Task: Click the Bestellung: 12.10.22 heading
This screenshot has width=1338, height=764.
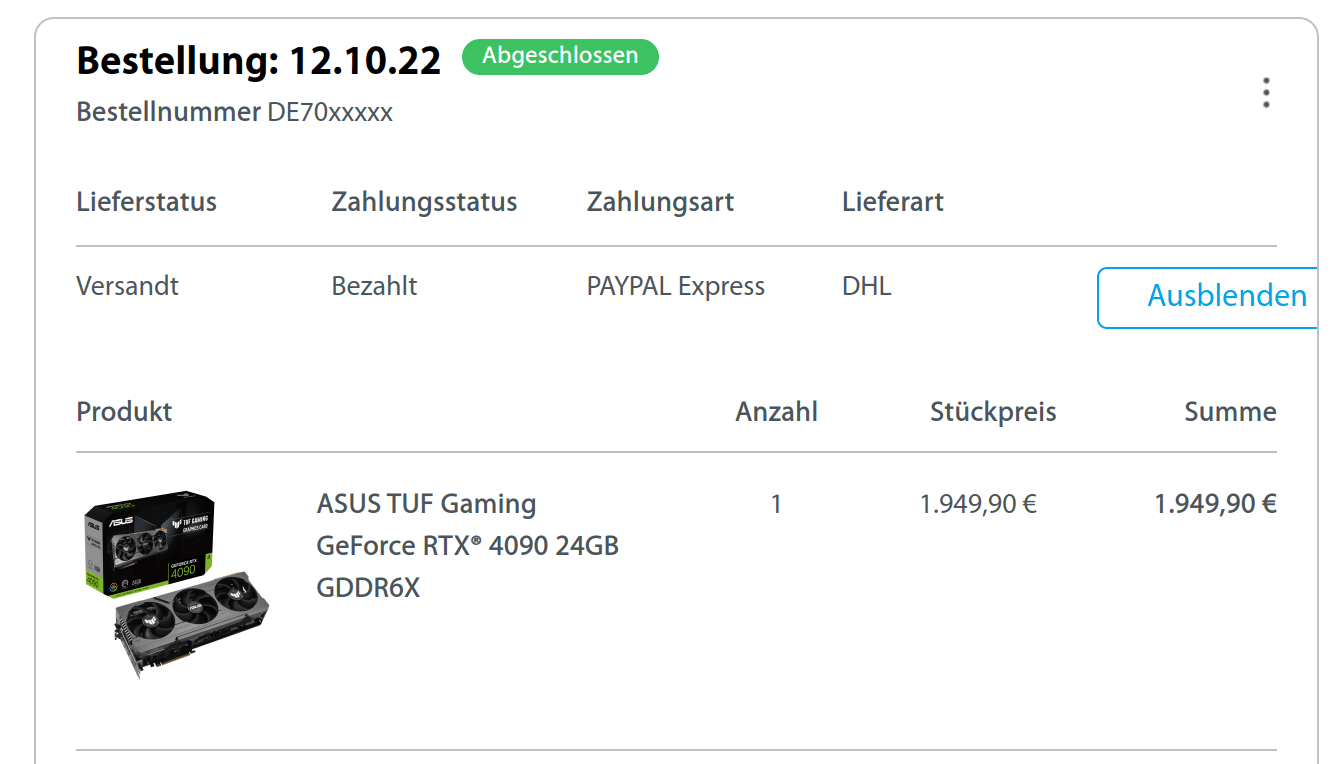Action: [258, 61]
